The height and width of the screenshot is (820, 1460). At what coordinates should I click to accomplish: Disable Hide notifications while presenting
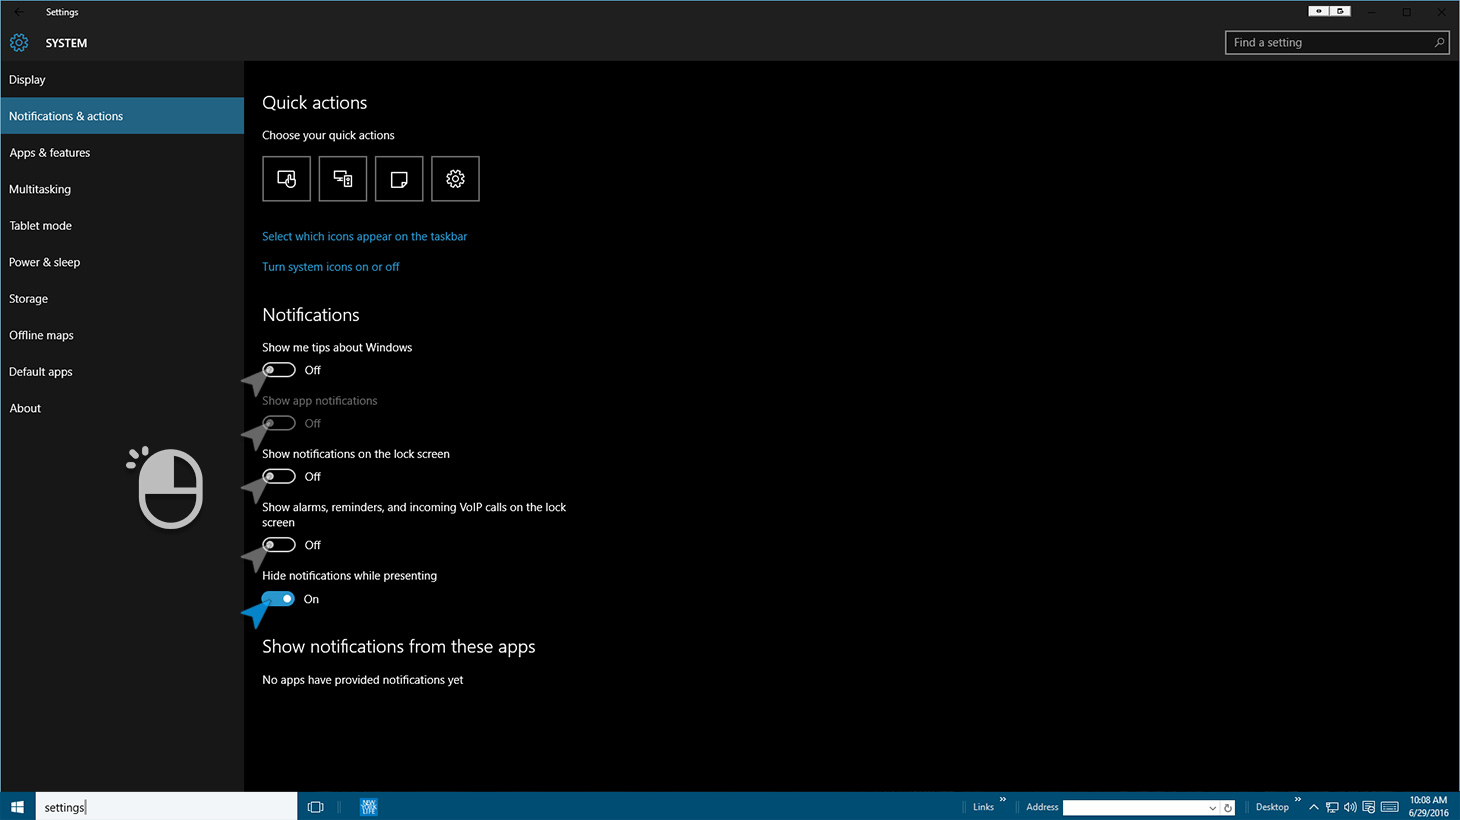(x=279, y=599)
